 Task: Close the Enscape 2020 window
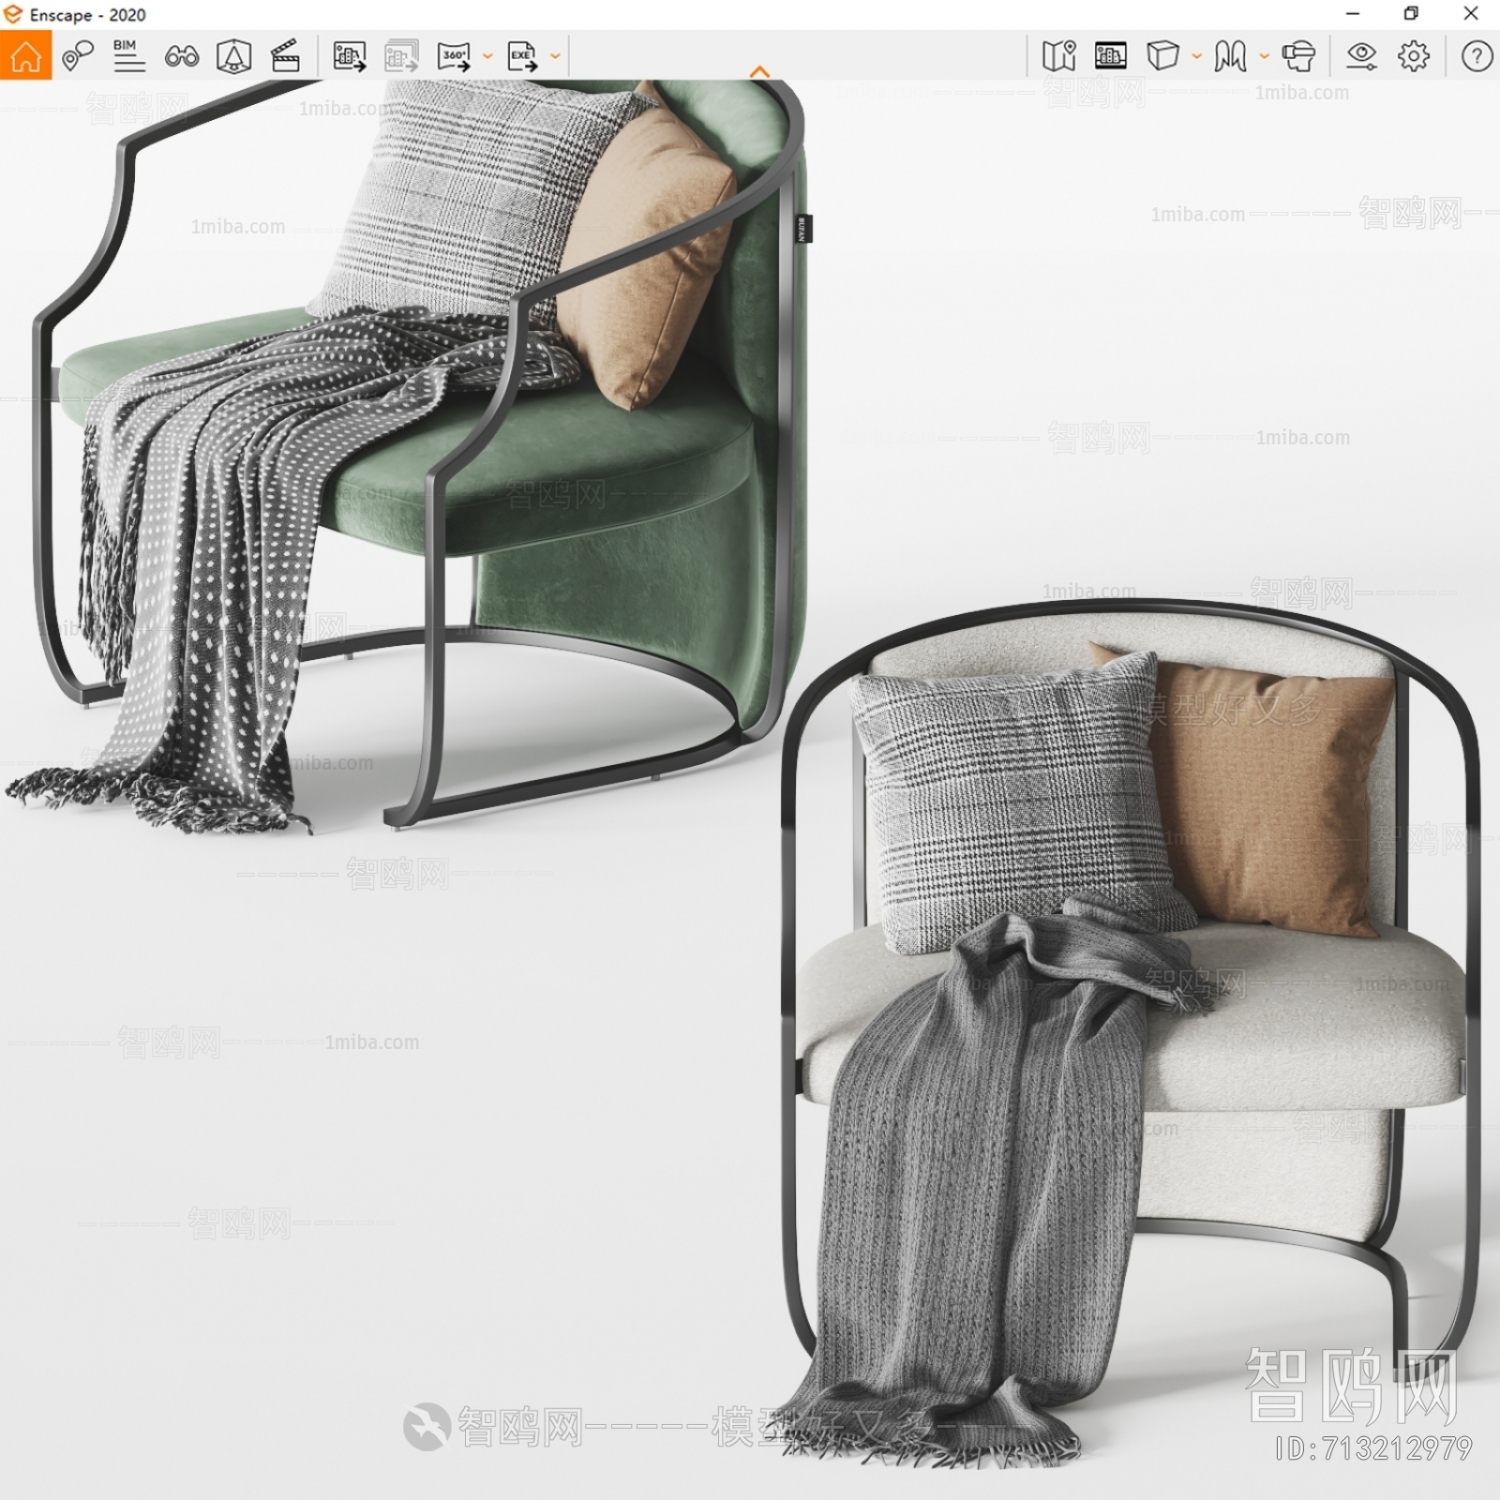pyautogui.click(x=1471, y=14)
